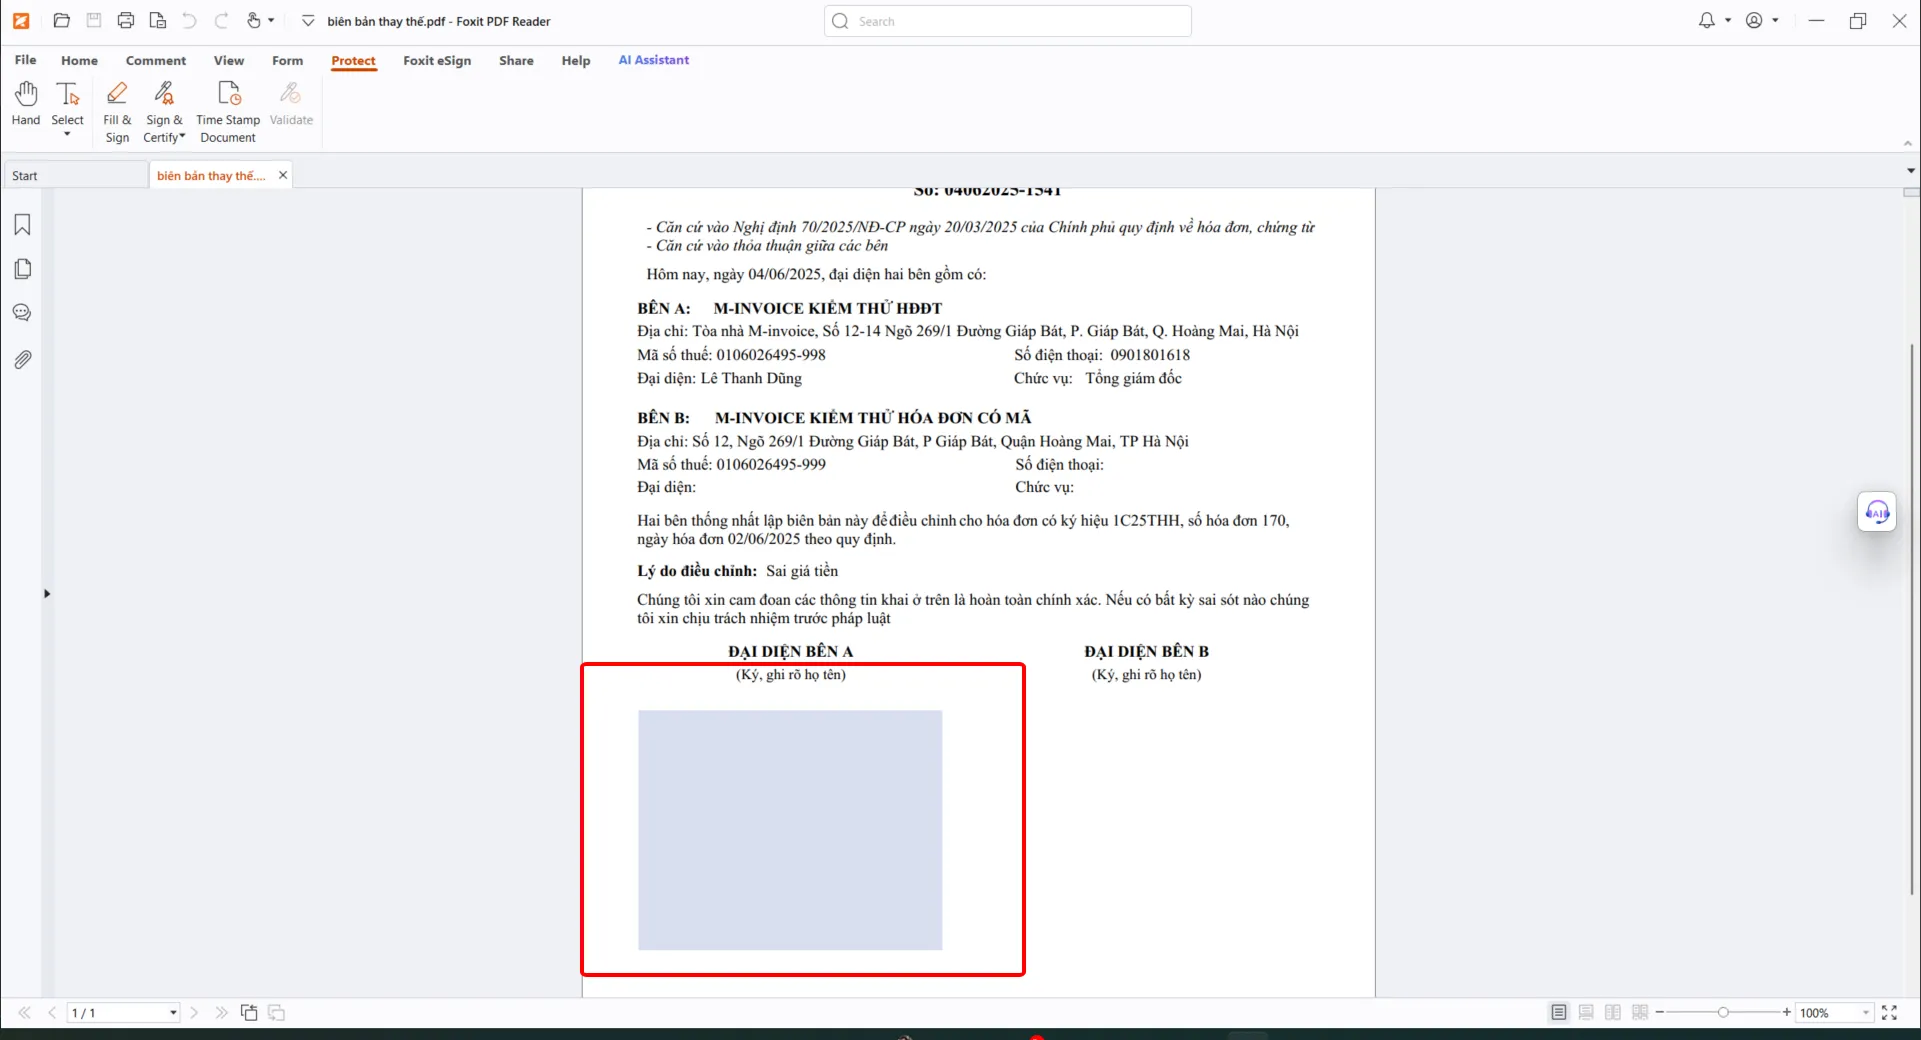Switch to Continuous page view mode
Viewport: 1921px width, 1040px height.
point(1586,1013)
